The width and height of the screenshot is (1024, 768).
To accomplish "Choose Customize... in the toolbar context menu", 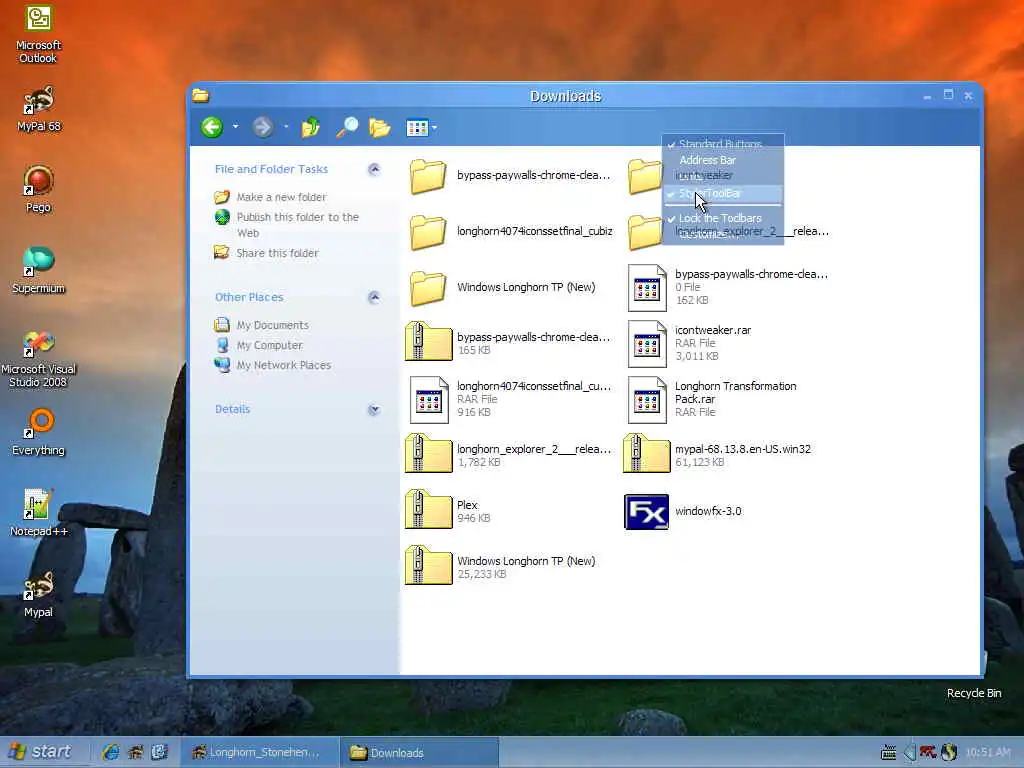I will 722,234.
